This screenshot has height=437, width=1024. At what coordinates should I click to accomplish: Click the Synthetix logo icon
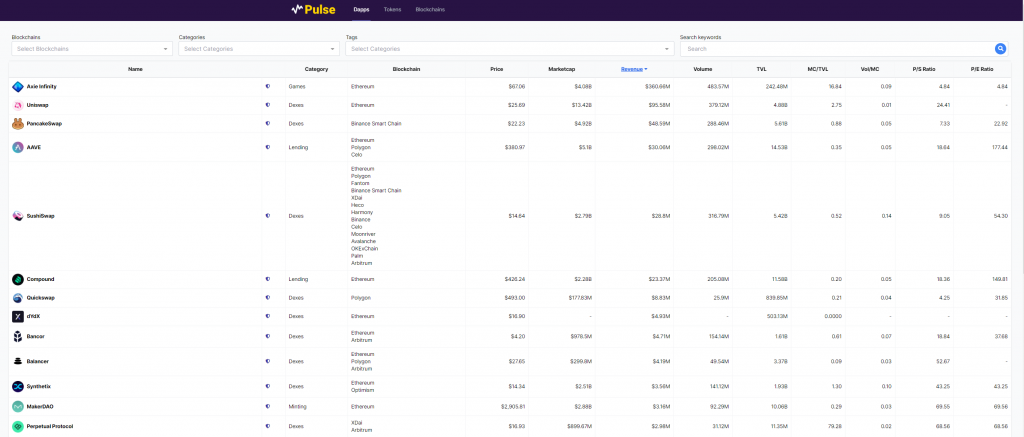coord(18,387)
